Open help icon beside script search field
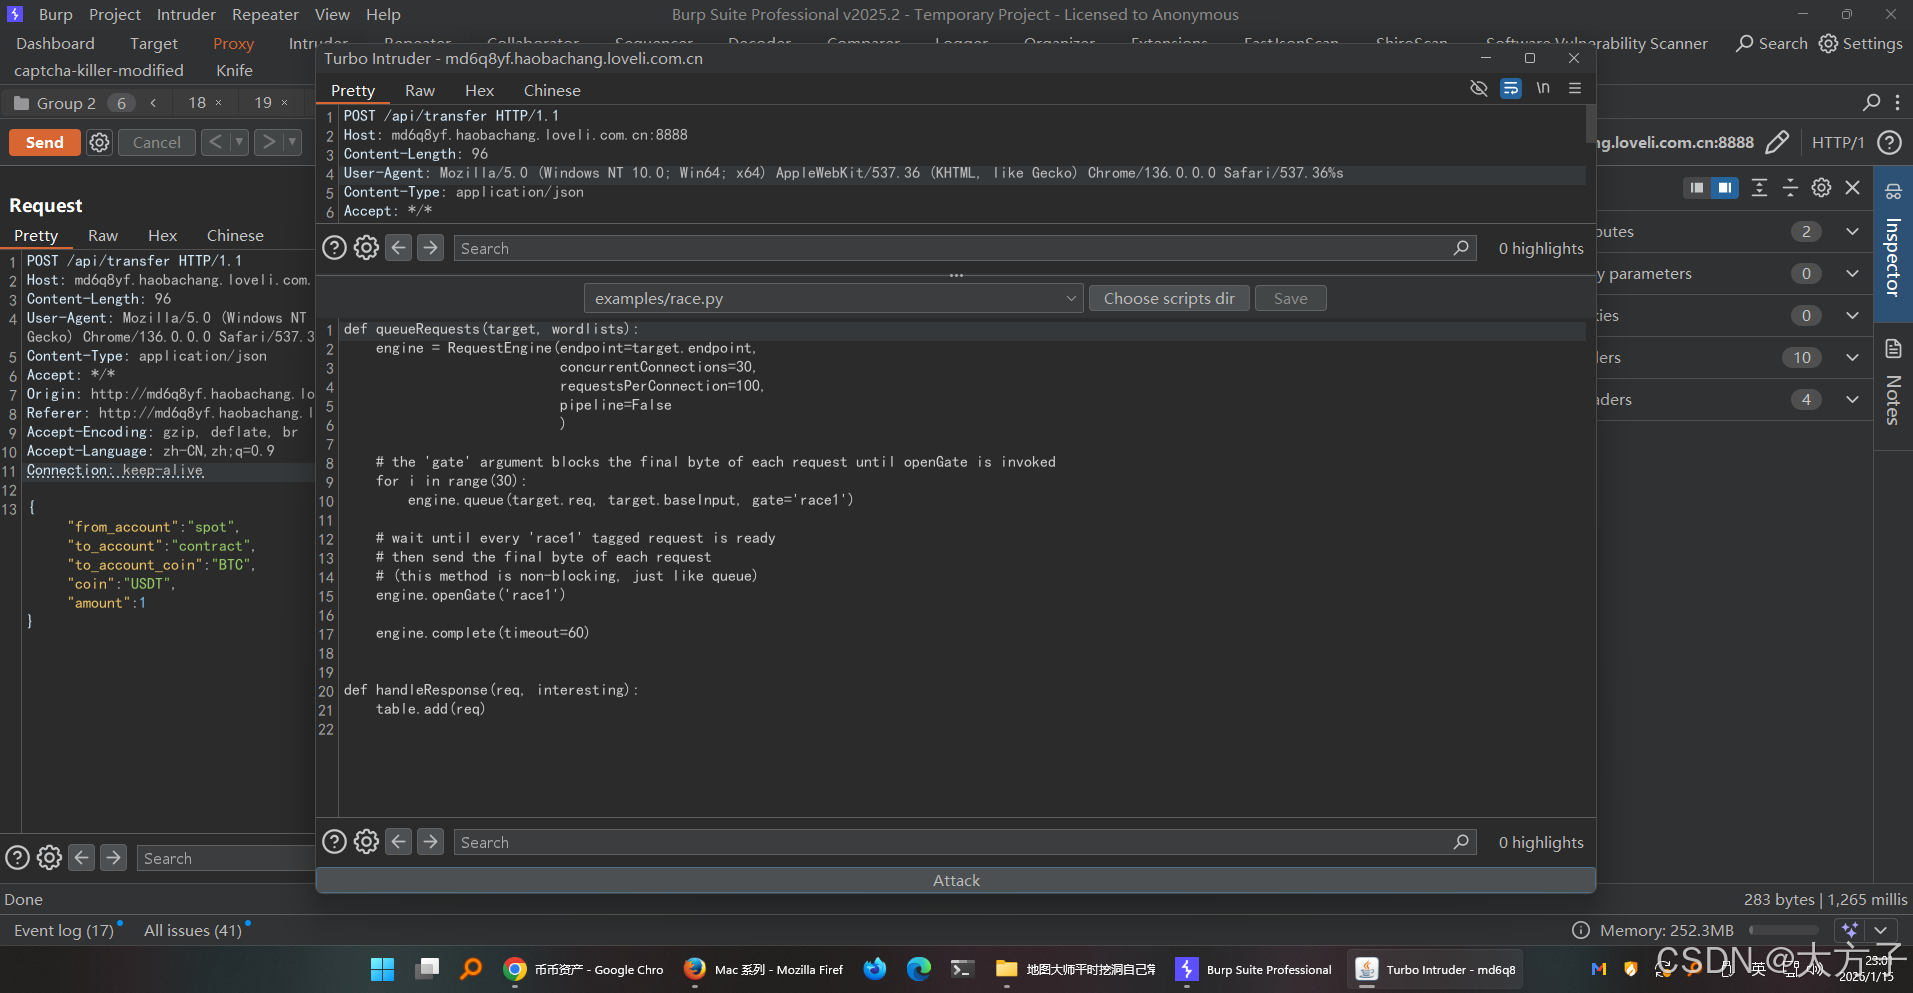This screenshot has width=1913, height=993. pos(334,842)
